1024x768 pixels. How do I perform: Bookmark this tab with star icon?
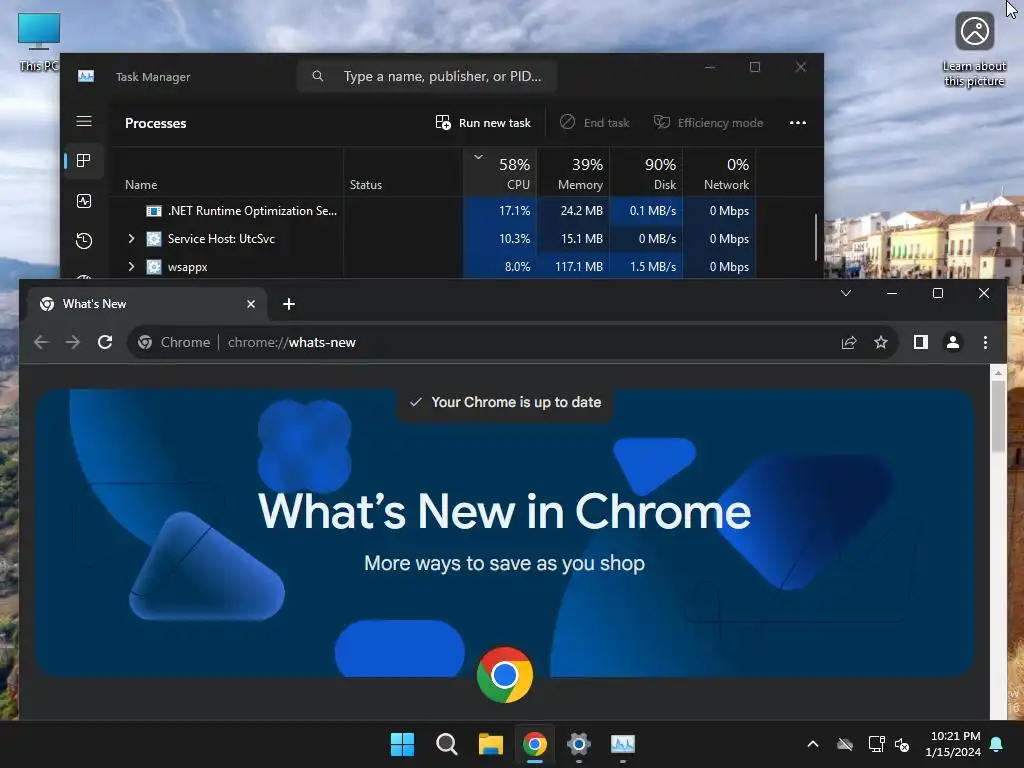(x=881, y=342)
